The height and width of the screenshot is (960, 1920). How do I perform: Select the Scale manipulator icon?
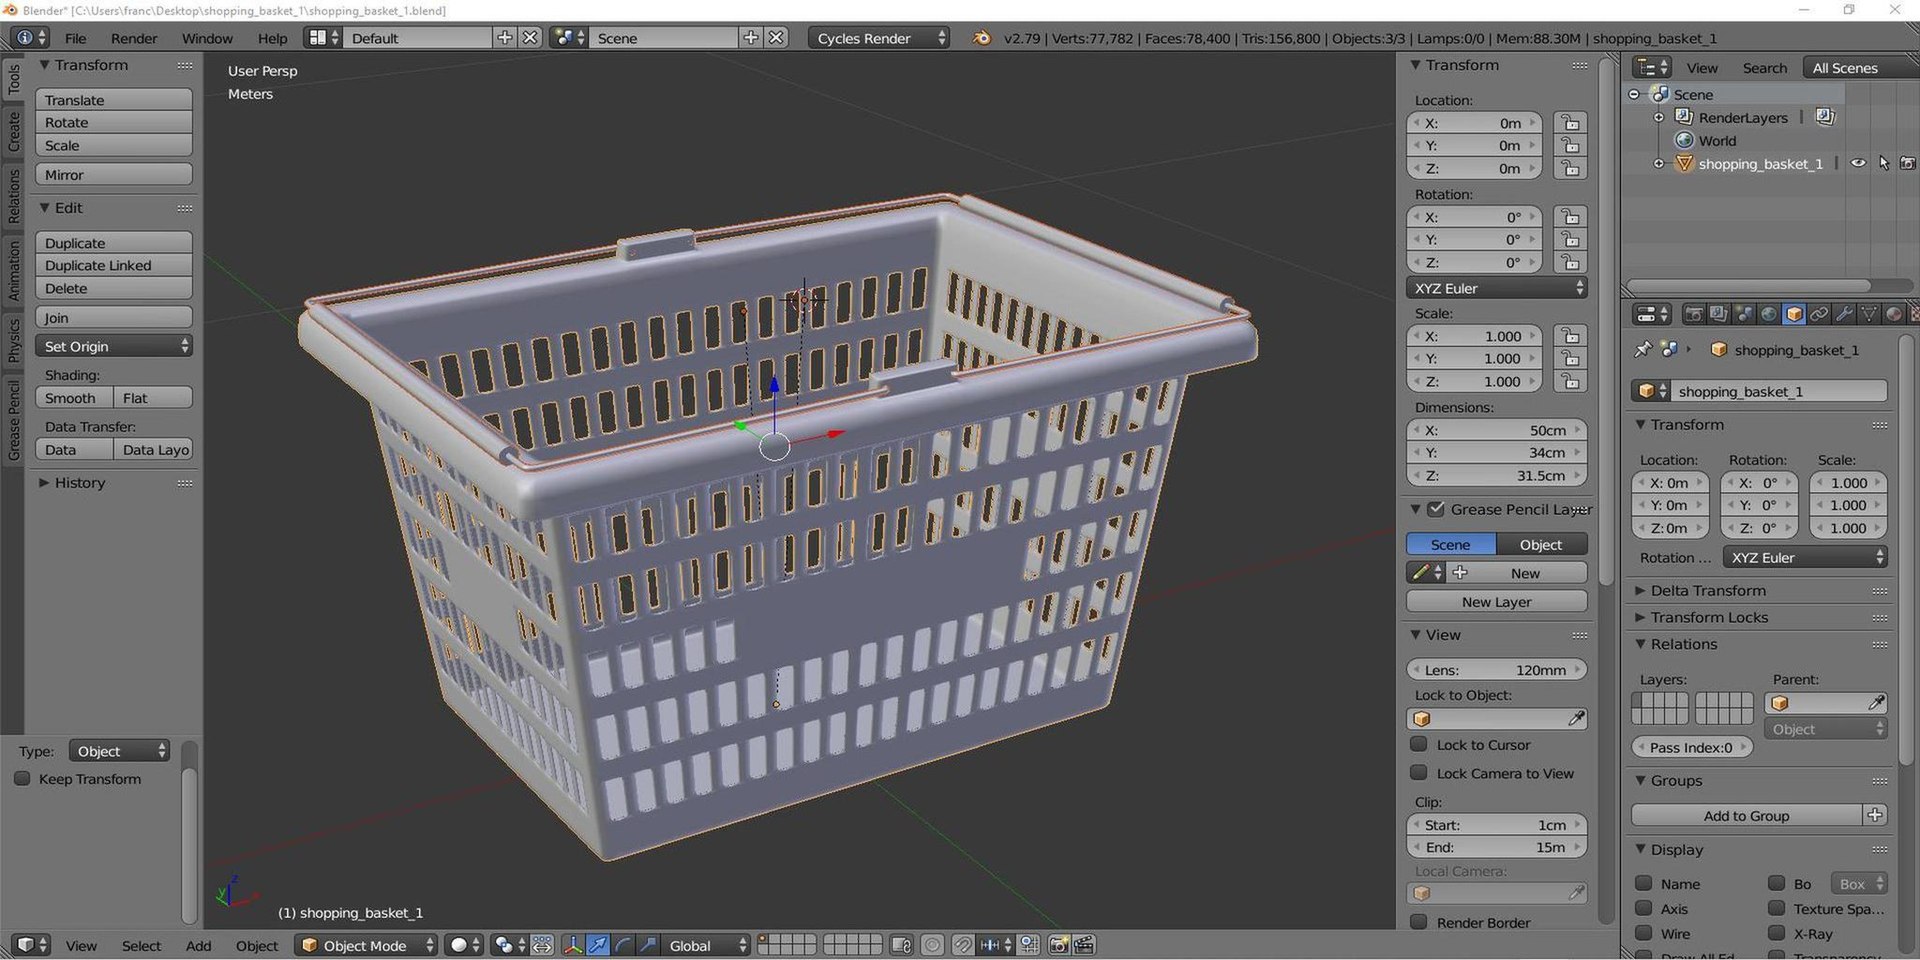click(x=648, y=945)
